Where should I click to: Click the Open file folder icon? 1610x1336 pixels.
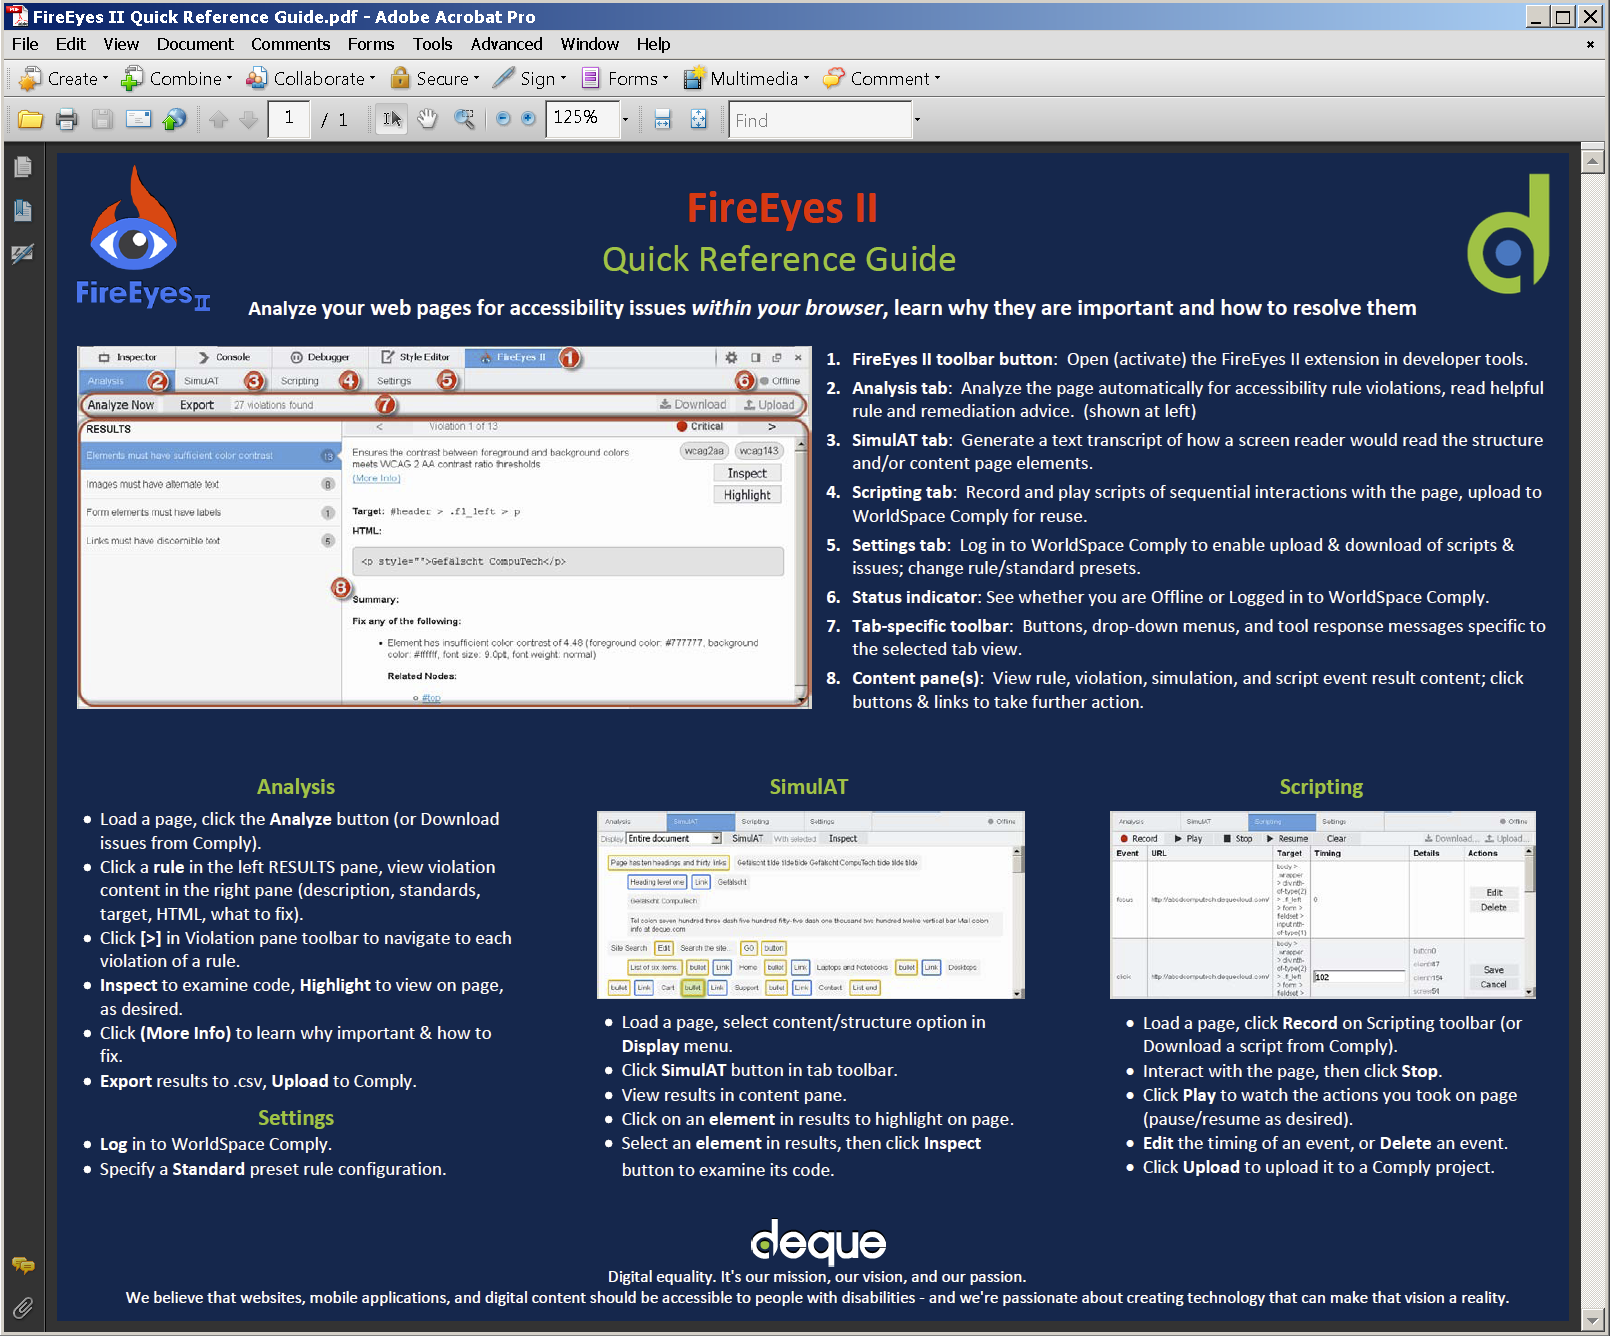30,120
